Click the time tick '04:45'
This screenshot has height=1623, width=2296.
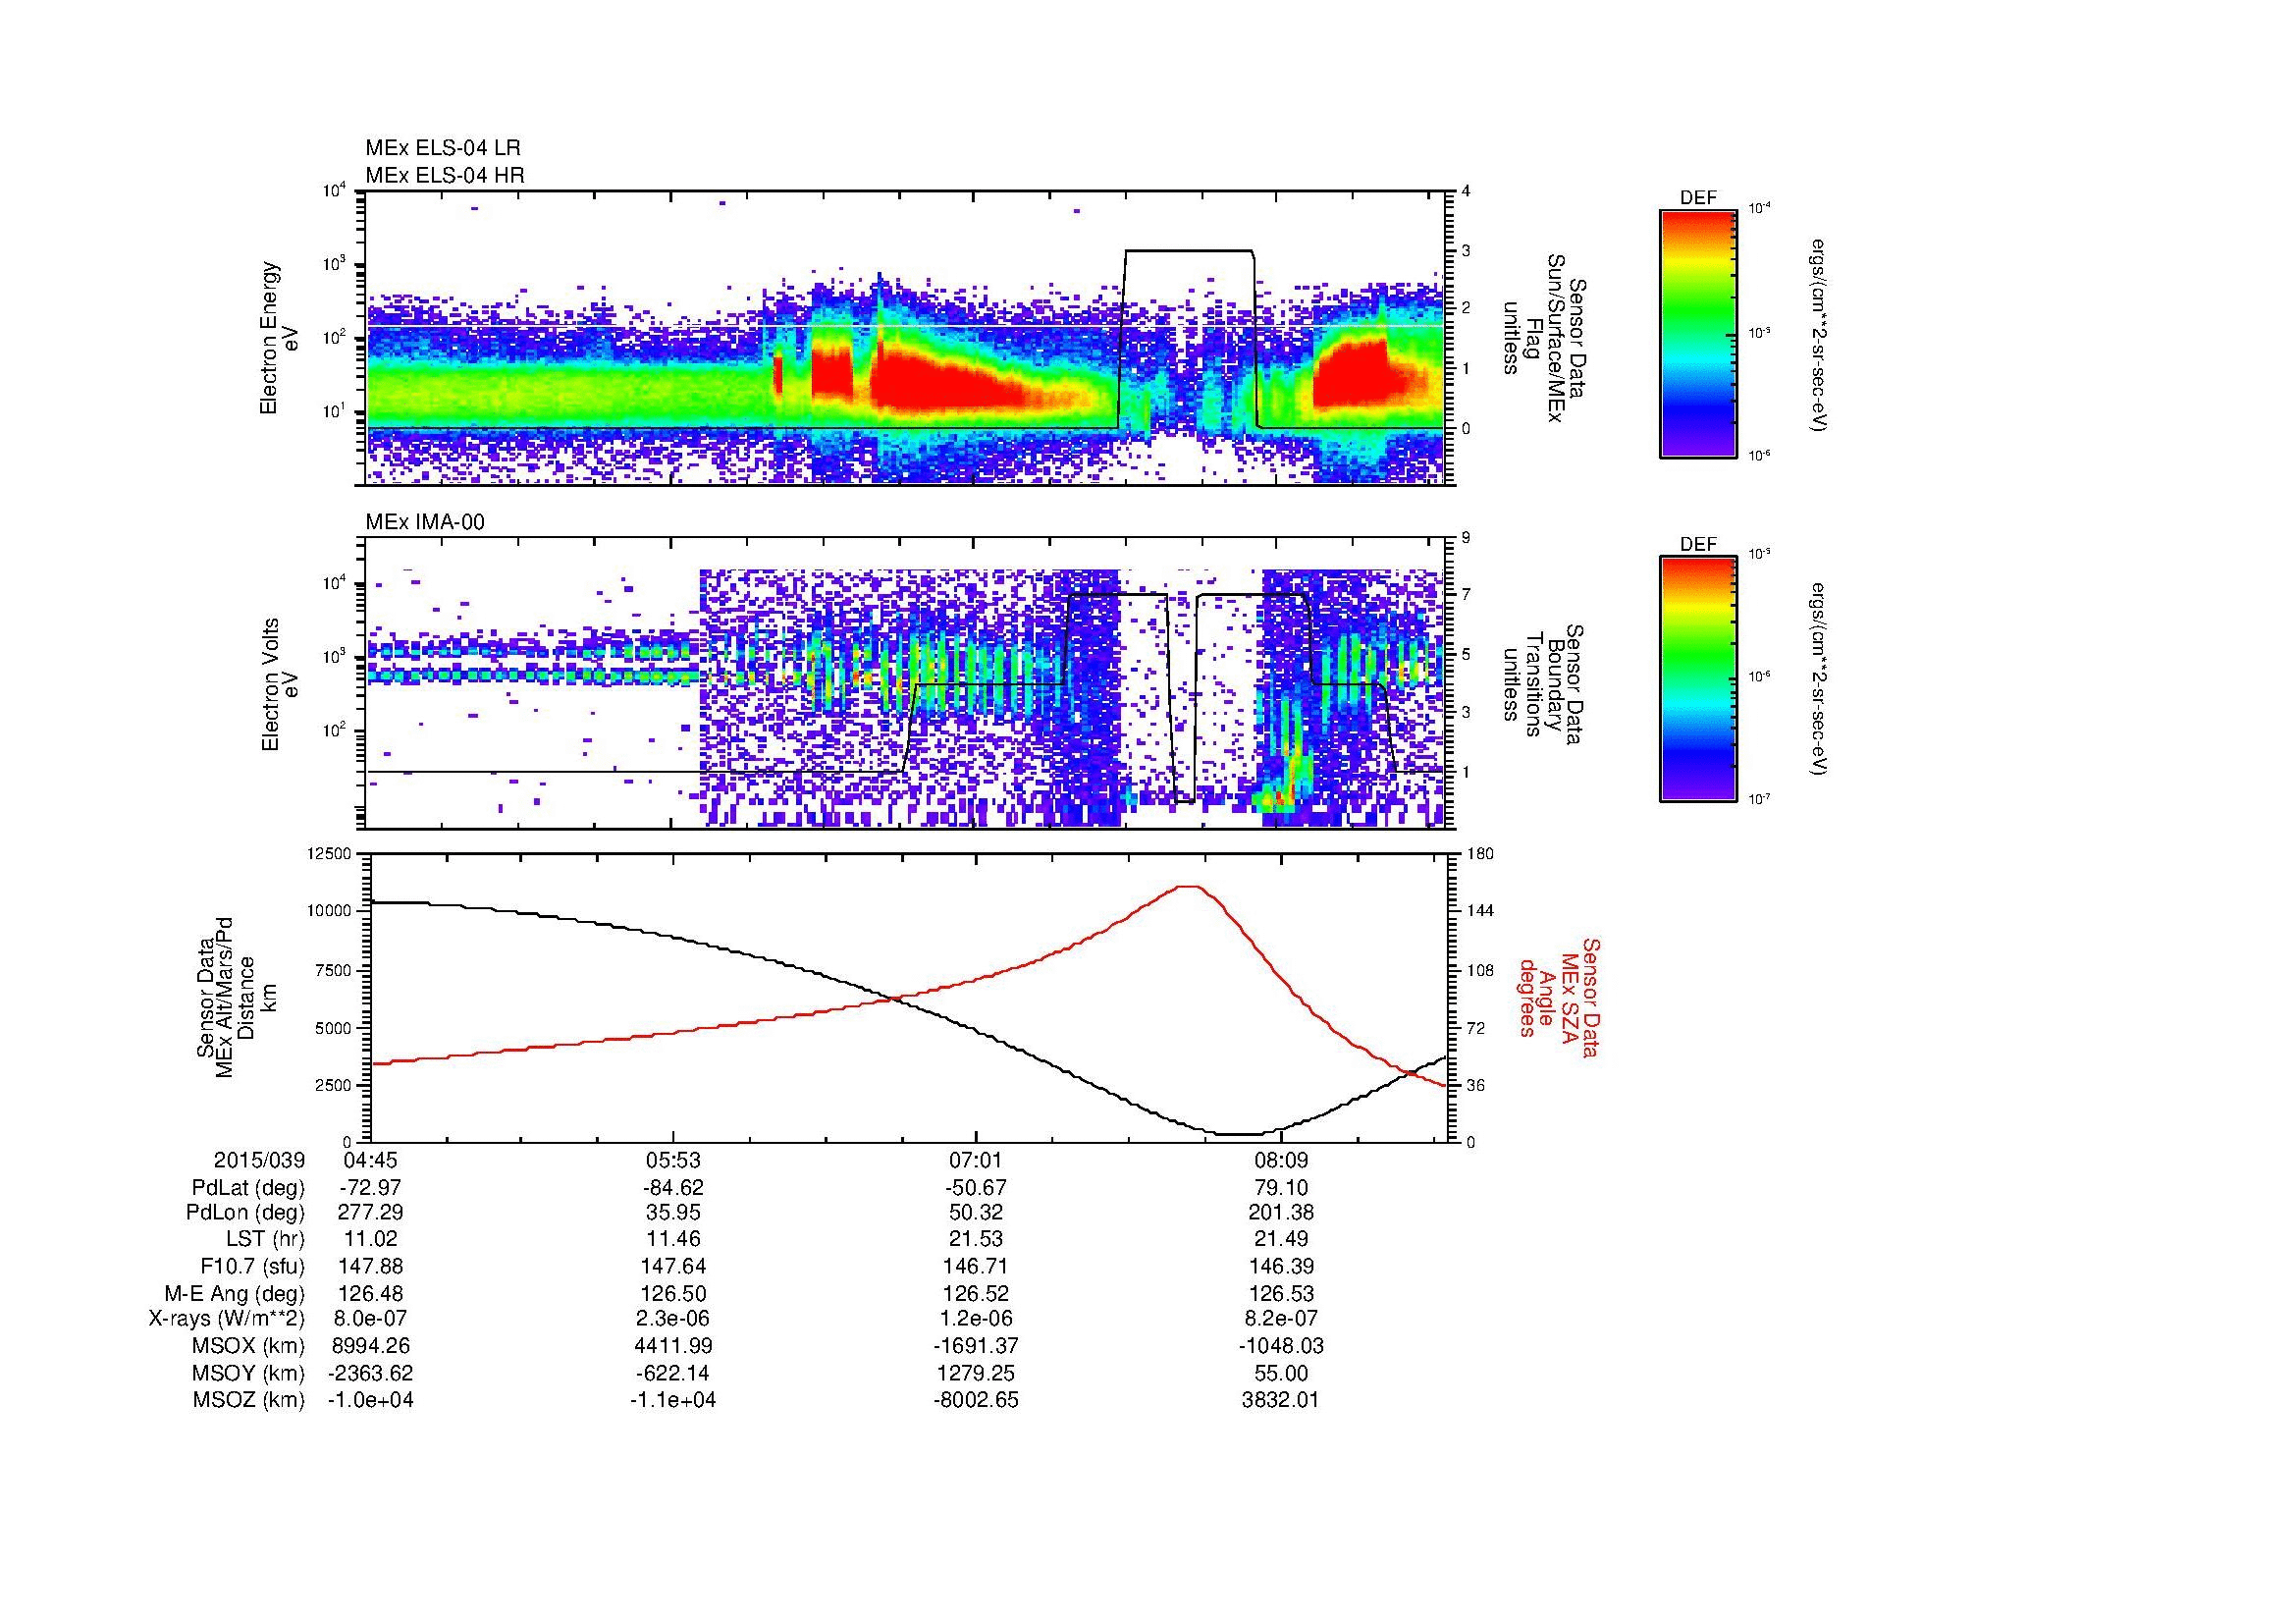371,1161
